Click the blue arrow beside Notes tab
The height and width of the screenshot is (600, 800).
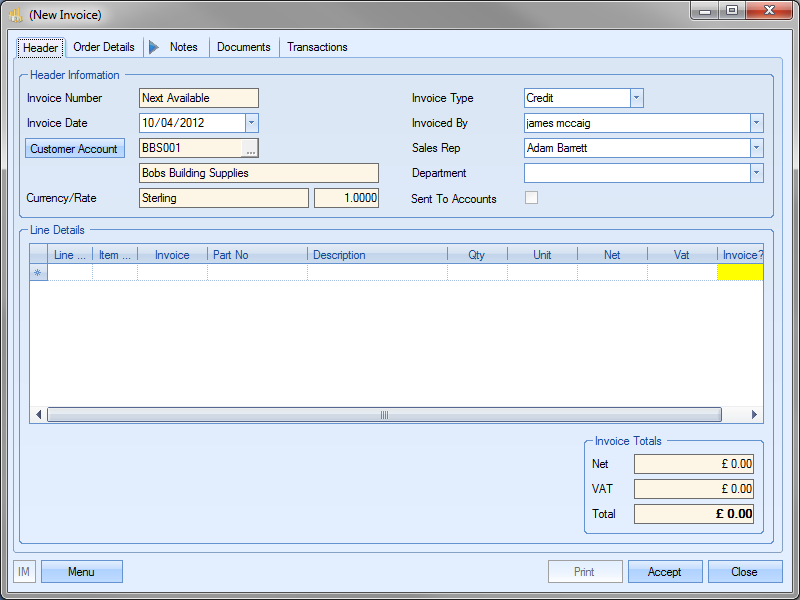pos(154,47)
